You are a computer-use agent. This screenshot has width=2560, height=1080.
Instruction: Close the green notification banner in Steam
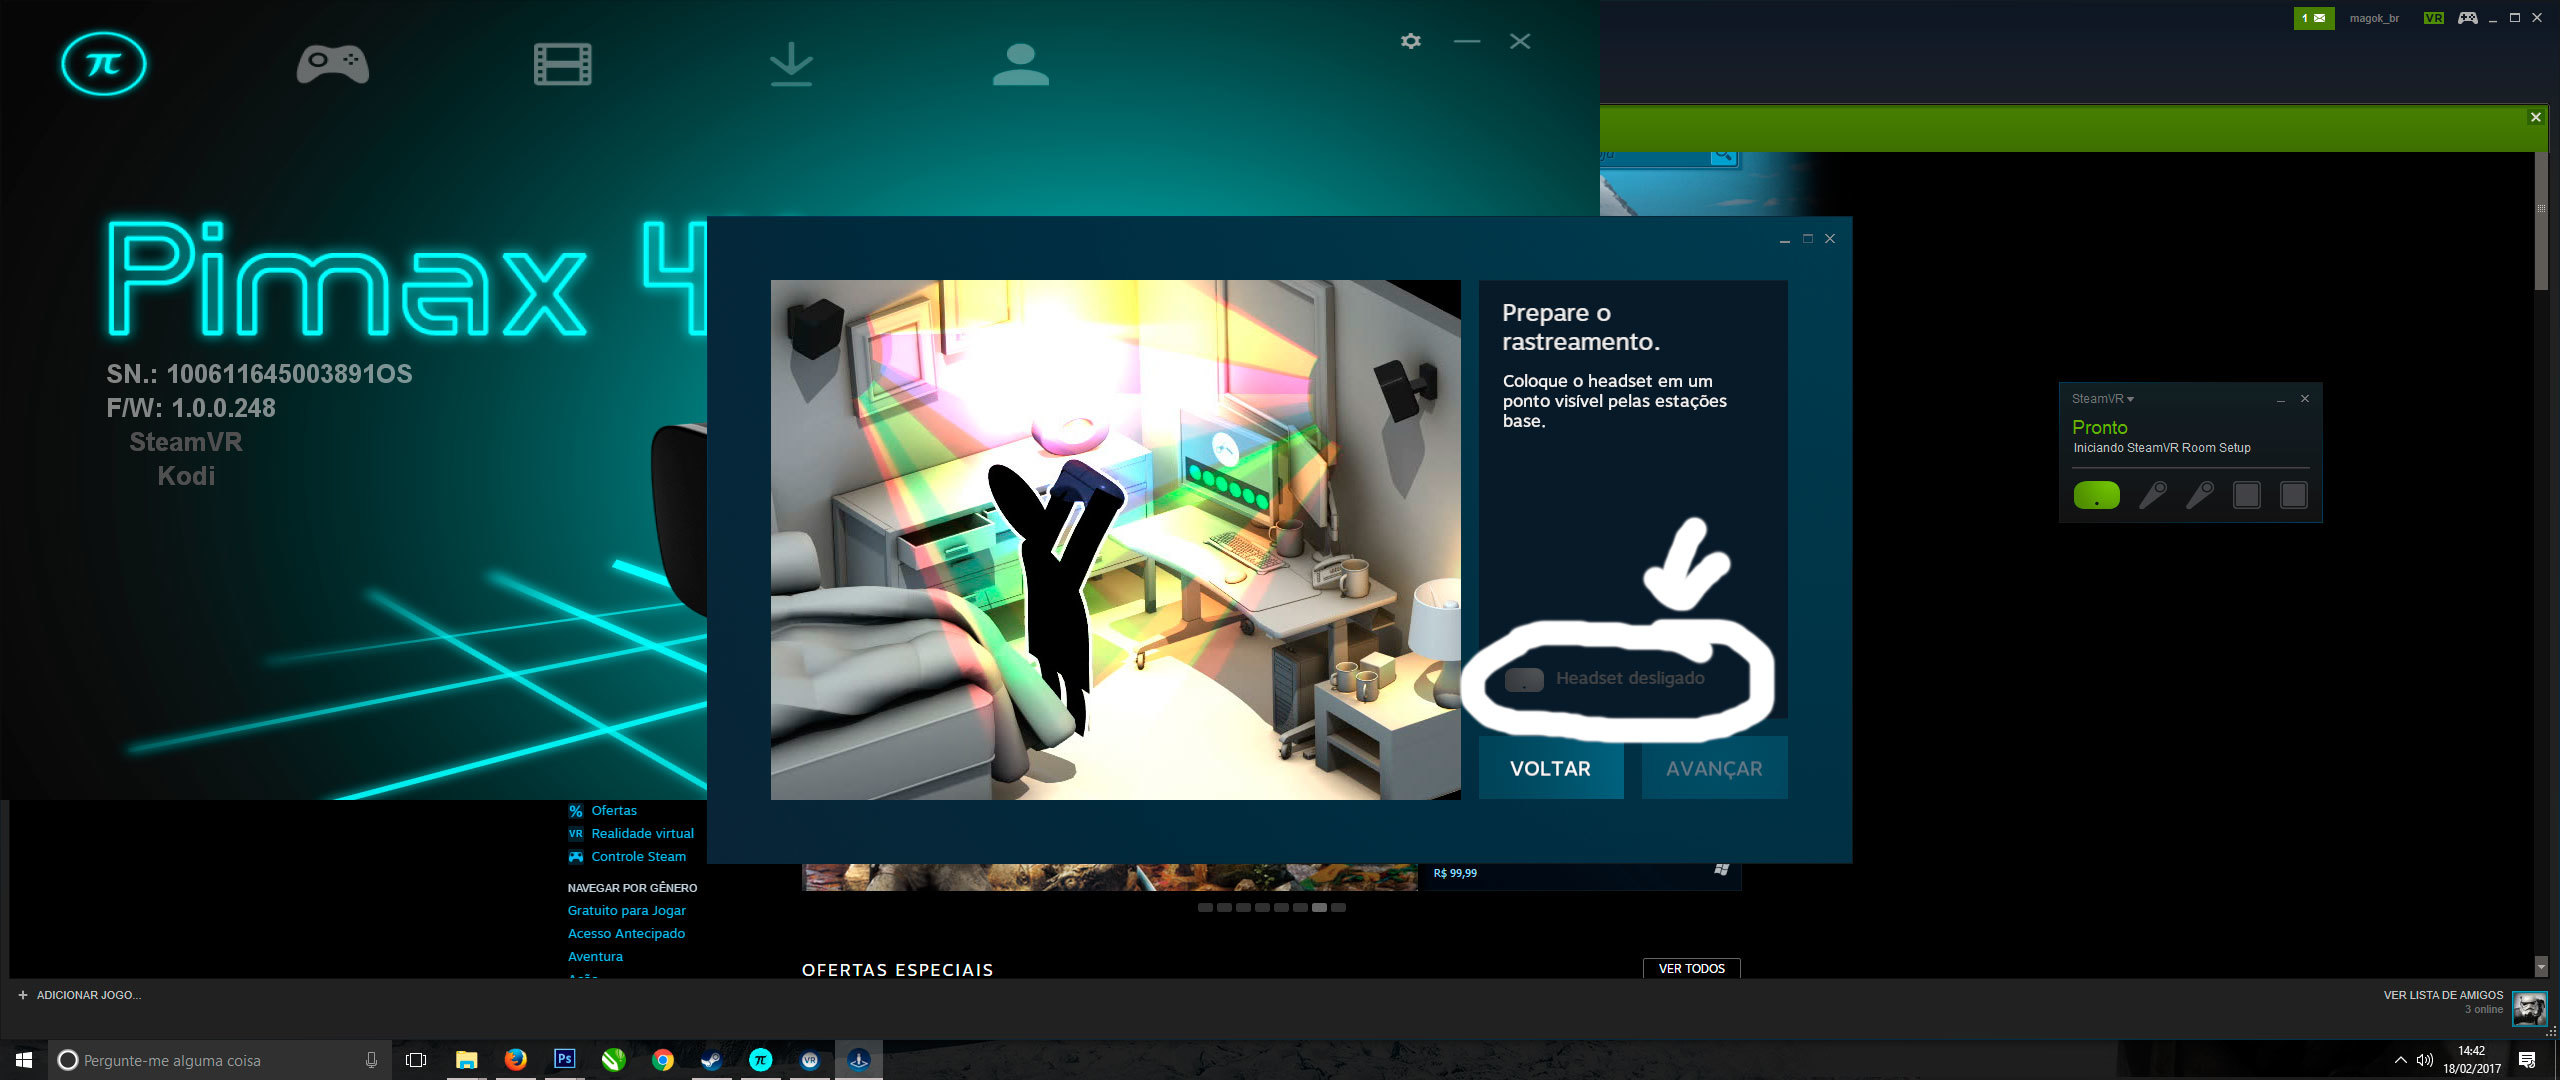click(x=2535, y=117)
